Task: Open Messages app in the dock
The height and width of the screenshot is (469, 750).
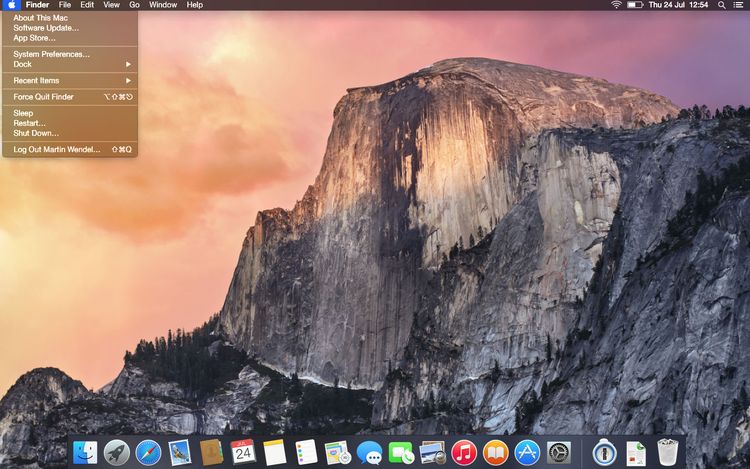Action: (x=369, y=452)
